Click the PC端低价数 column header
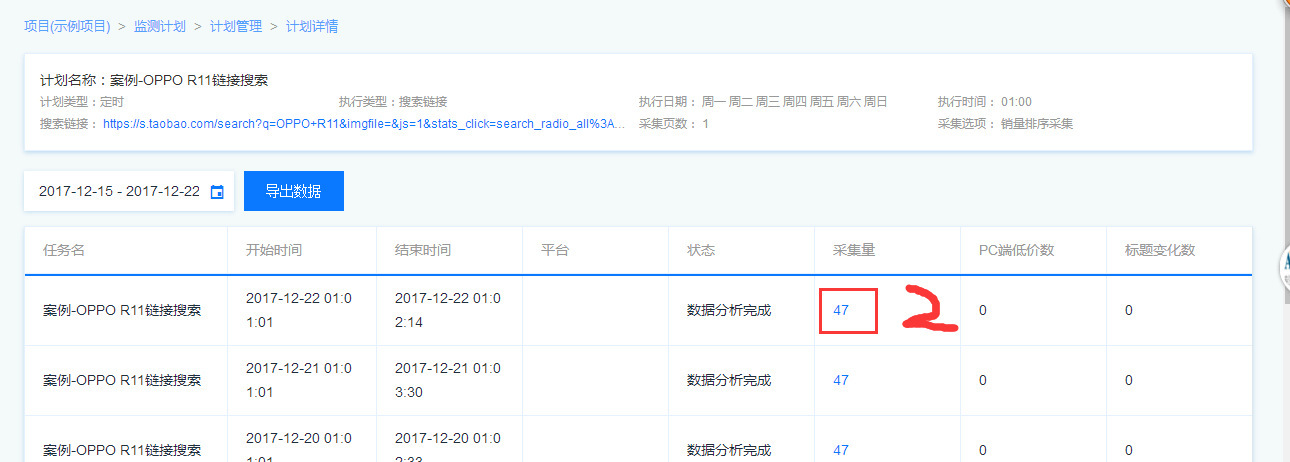 [1016, 250]
